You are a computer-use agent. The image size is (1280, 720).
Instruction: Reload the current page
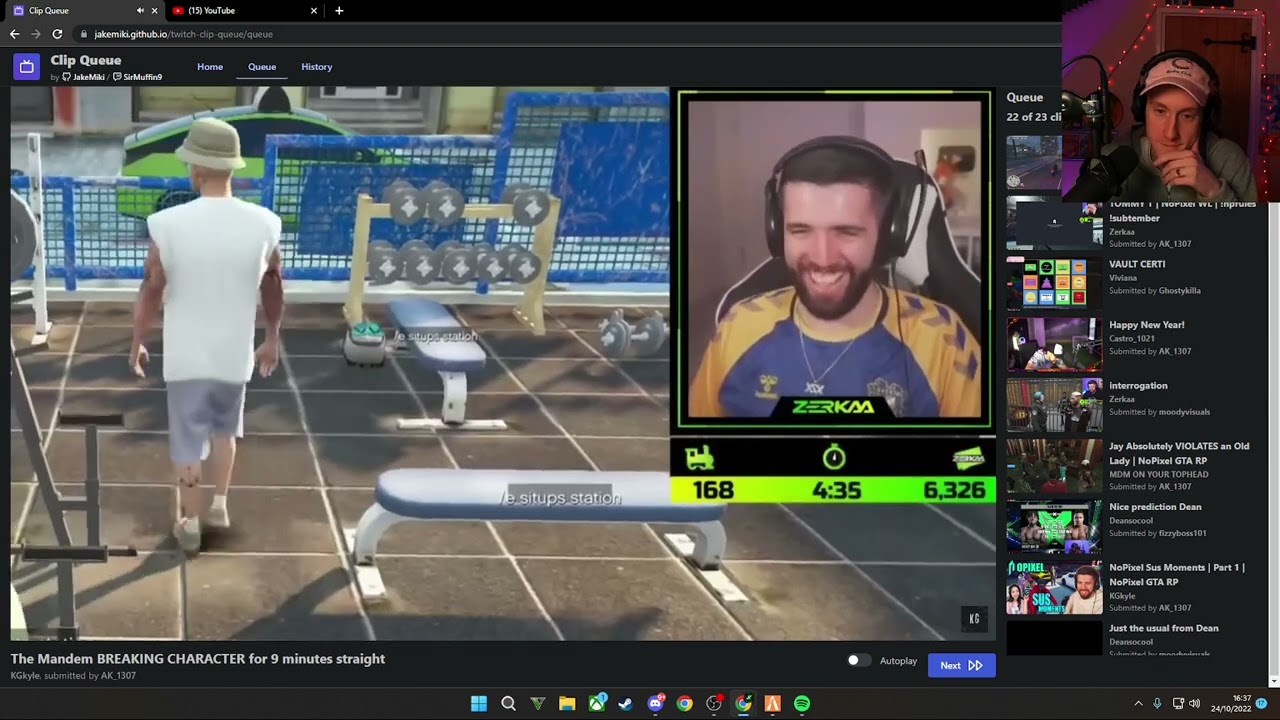pos(57,34)
